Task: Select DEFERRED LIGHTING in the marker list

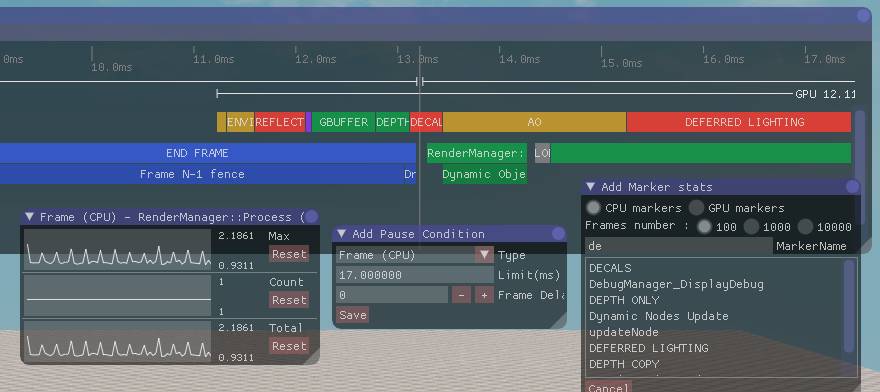Action: pos(649,348)
